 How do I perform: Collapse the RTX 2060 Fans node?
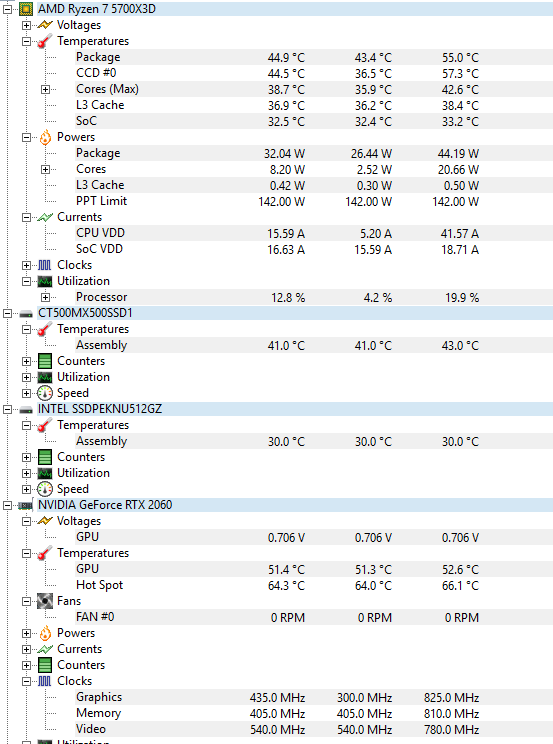click(27, 601)
